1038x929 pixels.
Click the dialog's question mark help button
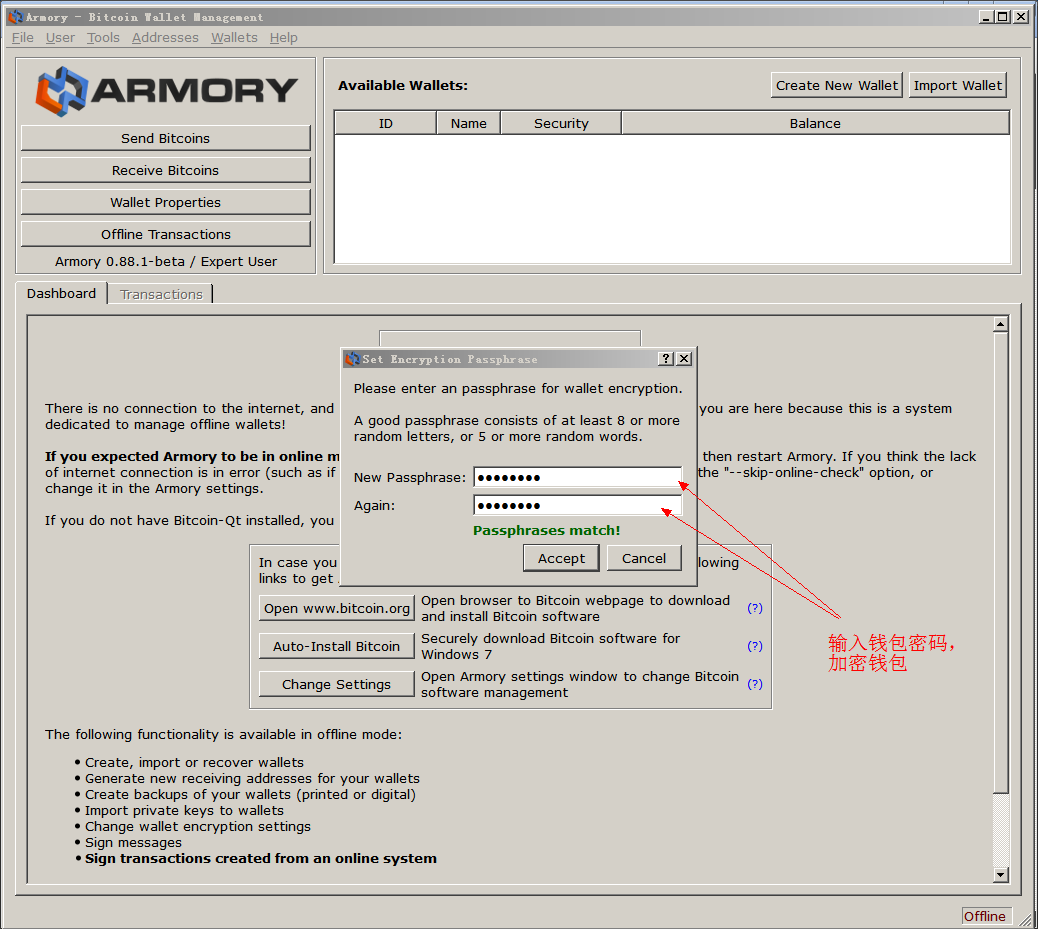click(667, 359)
